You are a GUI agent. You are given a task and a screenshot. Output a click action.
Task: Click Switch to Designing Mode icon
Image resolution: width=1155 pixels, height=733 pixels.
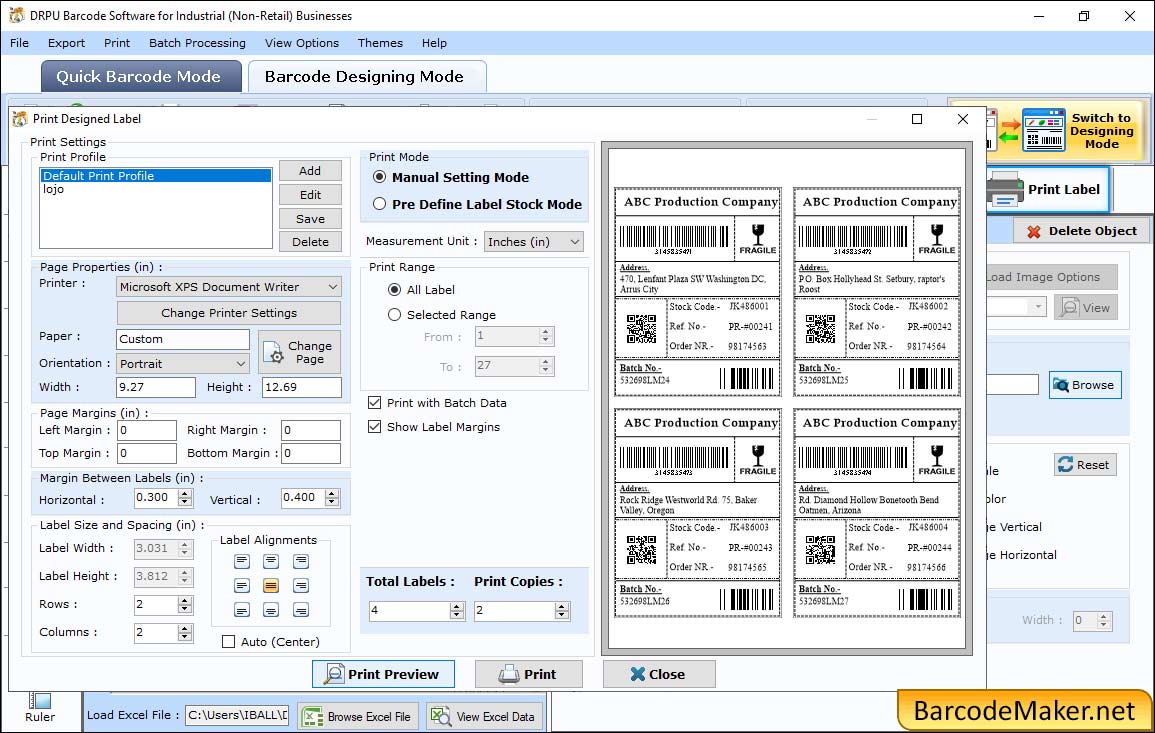click(x=1043, y=130)
